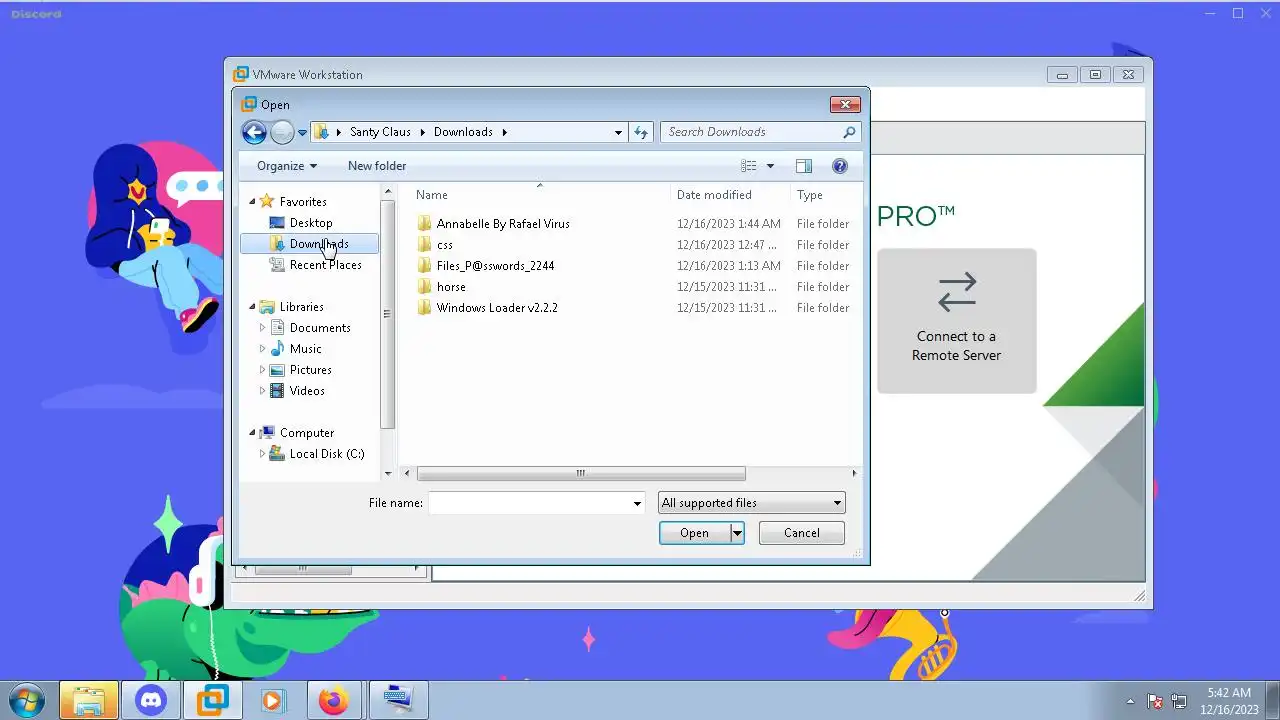This screenshot has width=1280, height=720.
Task: Expand the Documents library node
Action: [x=263, y=328]
